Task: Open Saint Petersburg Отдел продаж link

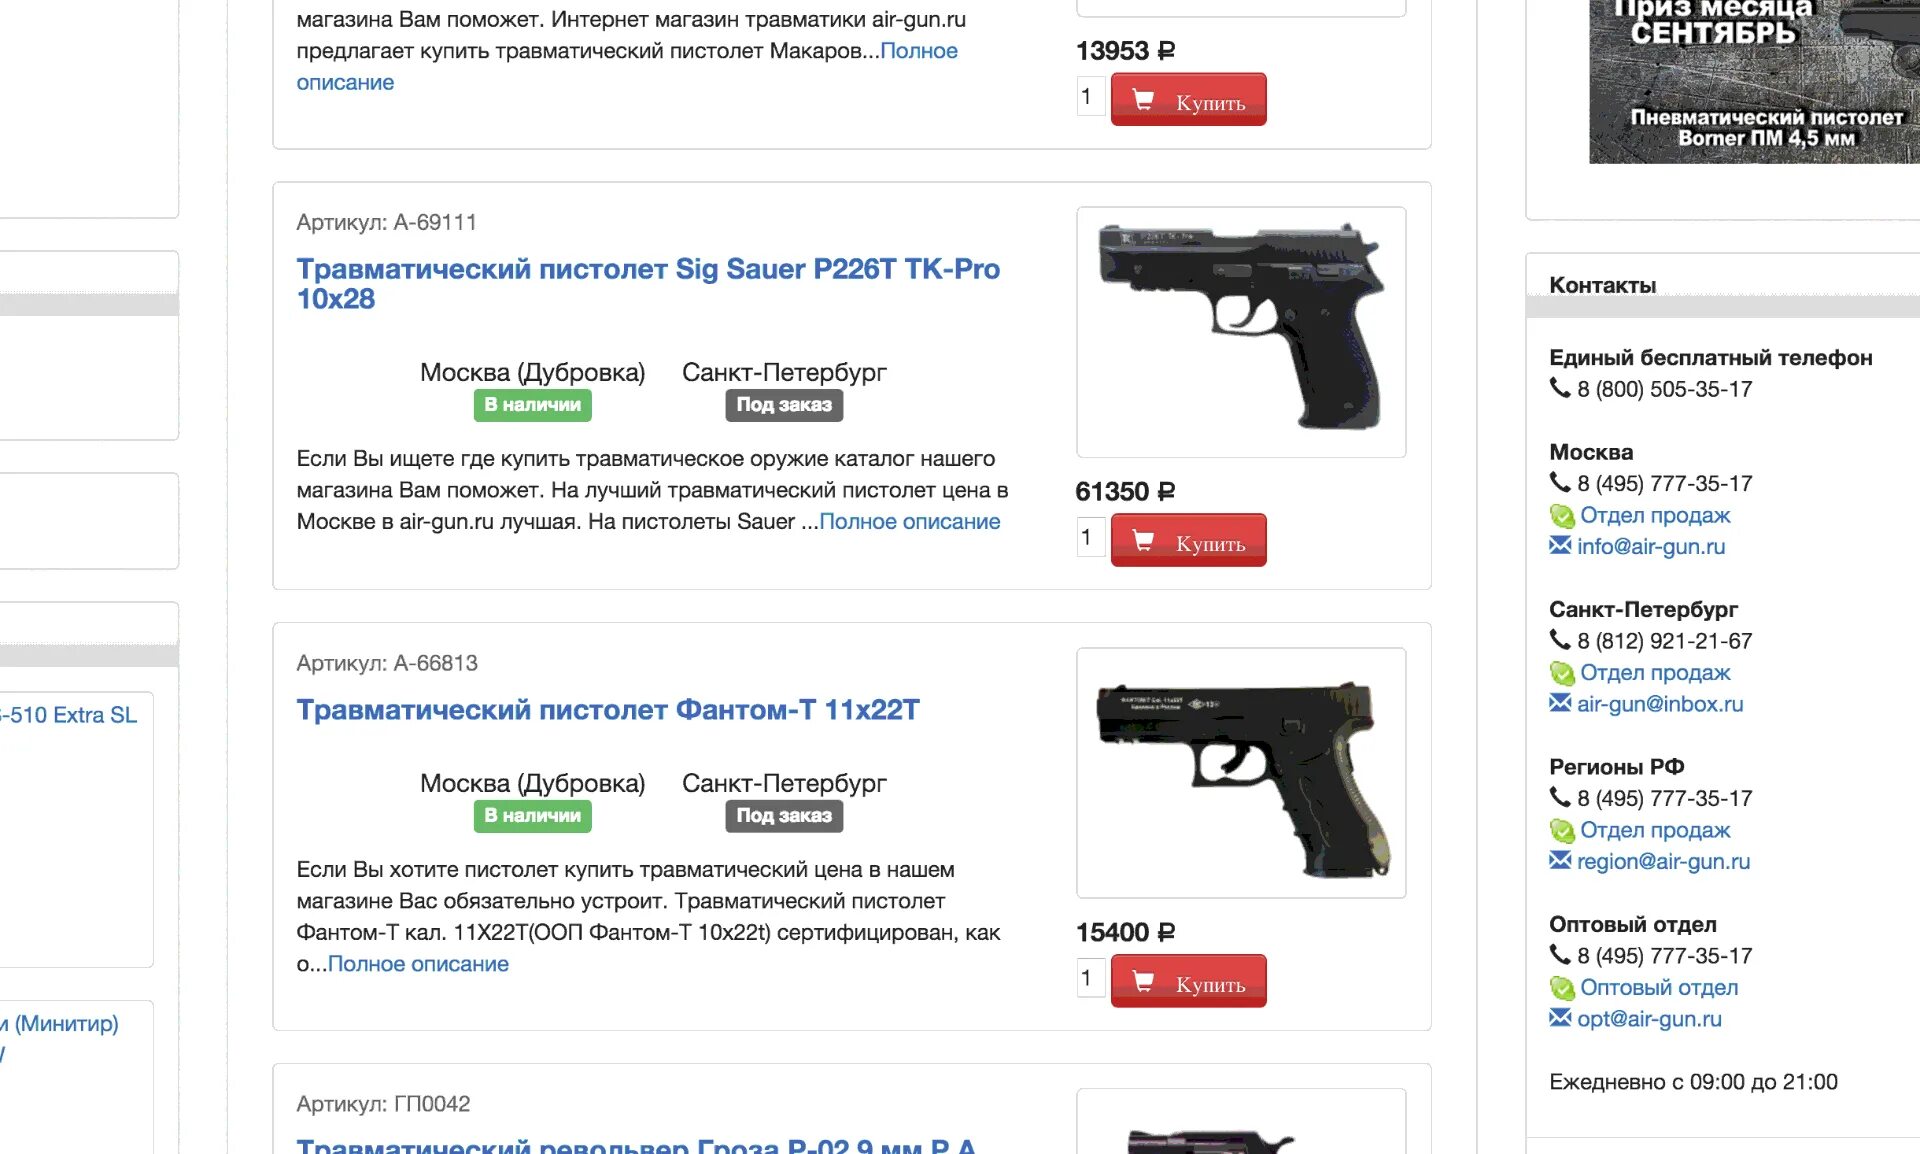Action: pyautogui.click(x=1655, y=673)
